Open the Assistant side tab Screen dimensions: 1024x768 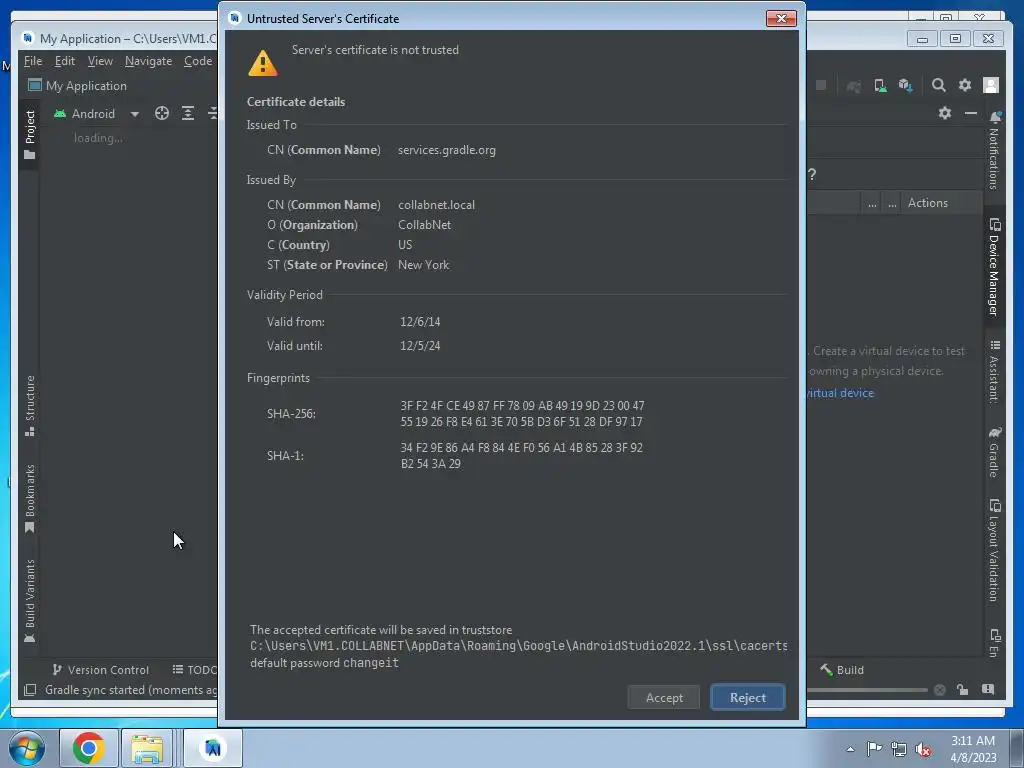(995, 372)
